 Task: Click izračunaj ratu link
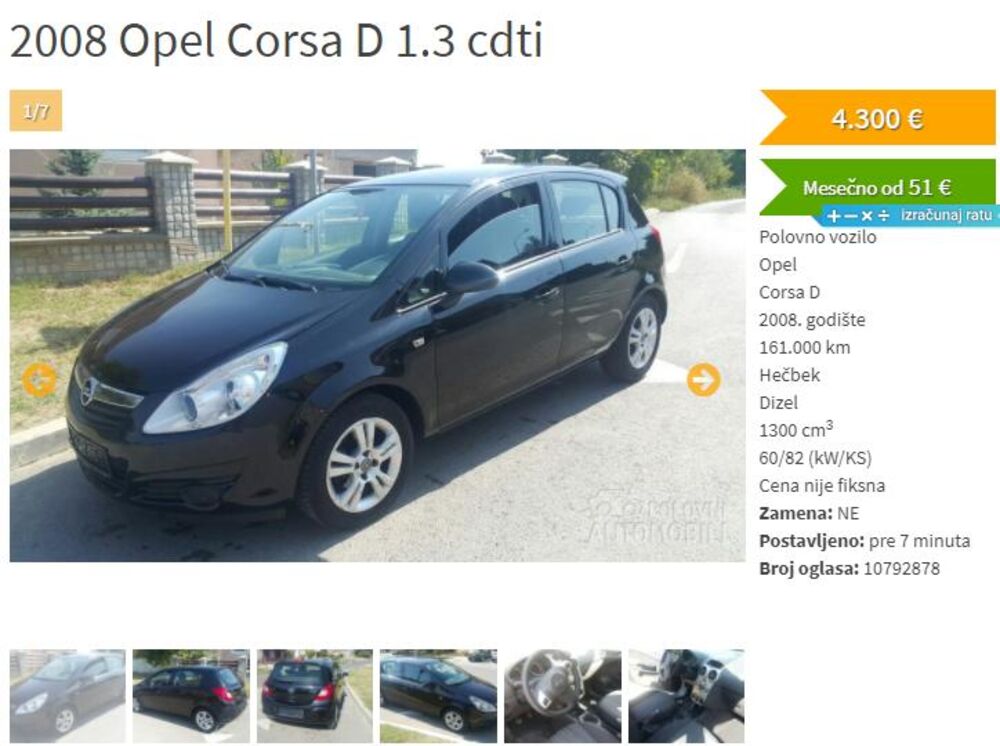pos(946,216)
